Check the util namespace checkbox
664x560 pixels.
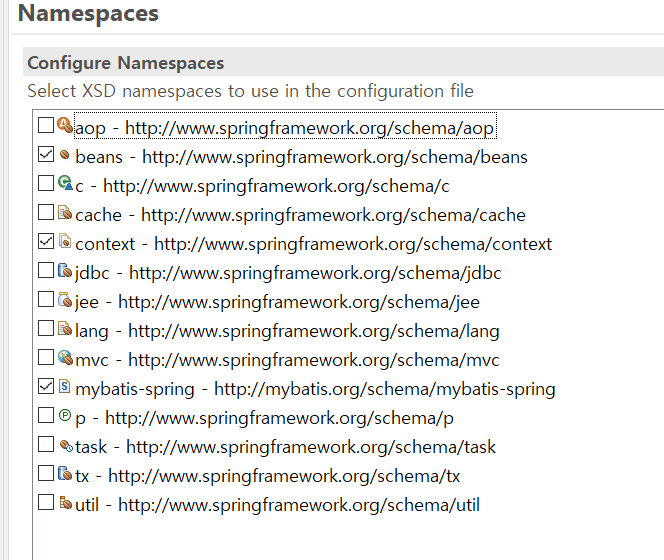[x=46, y=502]
